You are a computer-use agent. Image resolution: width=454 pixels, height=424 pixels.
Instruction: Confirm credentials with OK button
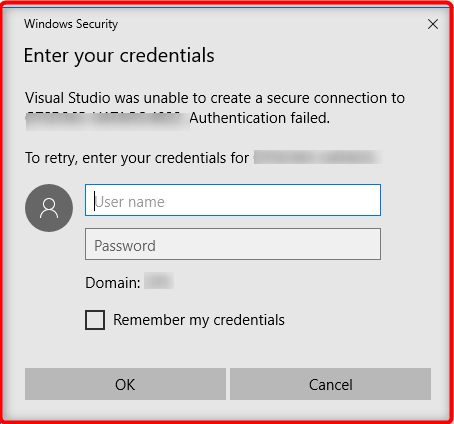[125, 384]
